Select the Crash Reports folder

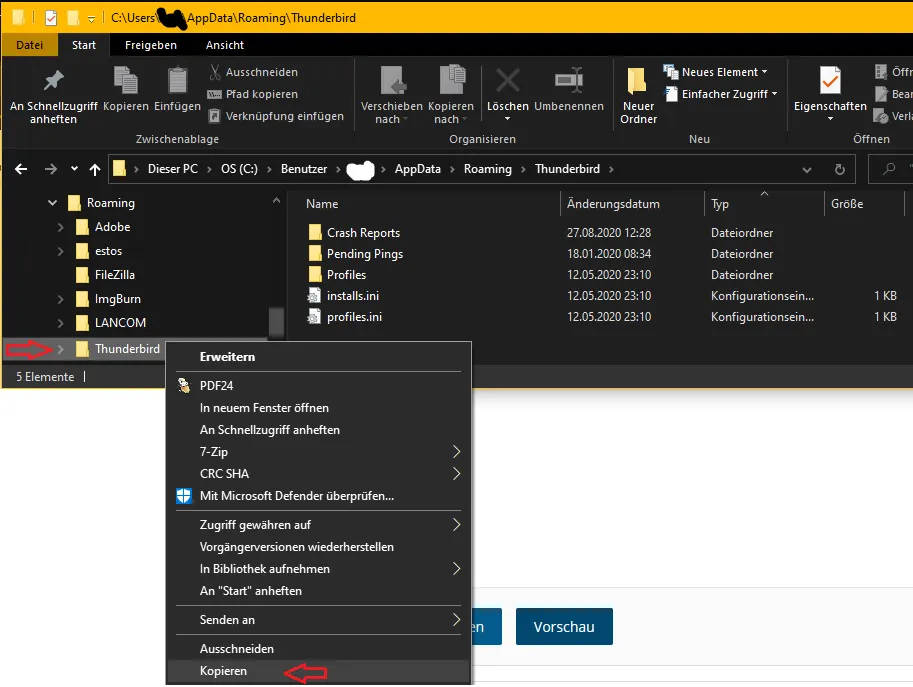(363, 233)
